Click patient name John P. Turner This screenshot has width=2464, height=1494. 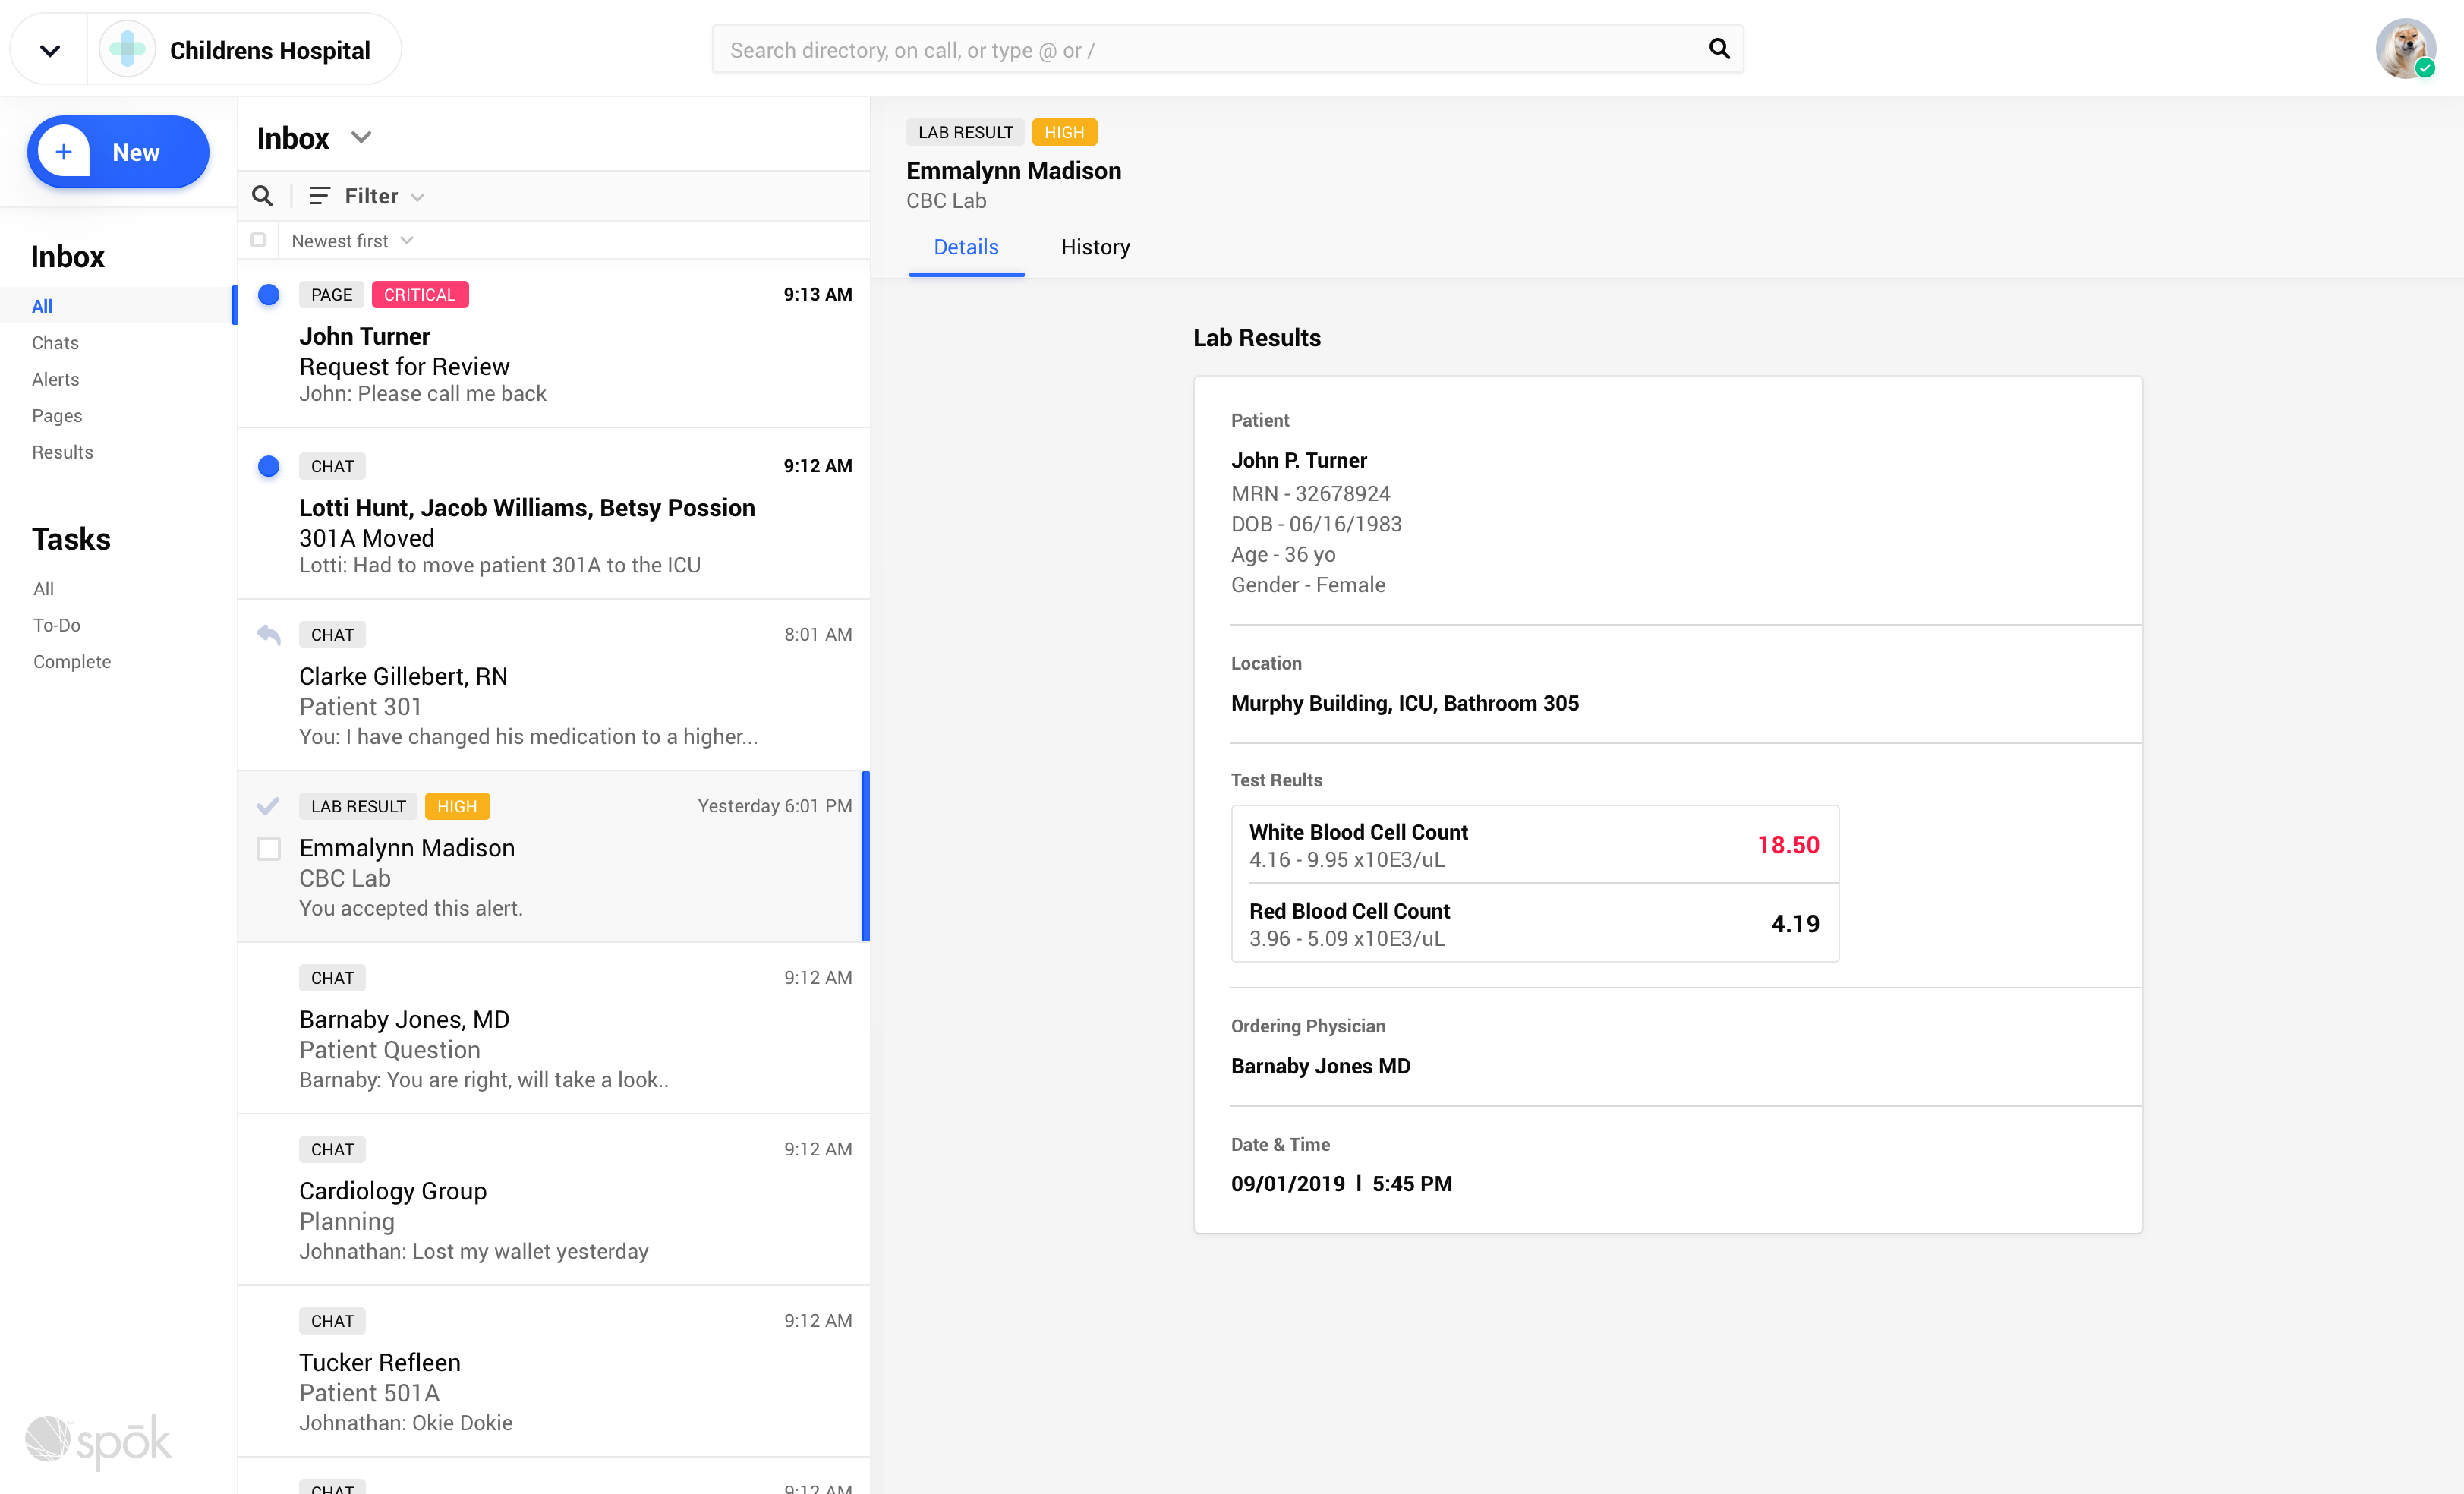click(1299, 460)
